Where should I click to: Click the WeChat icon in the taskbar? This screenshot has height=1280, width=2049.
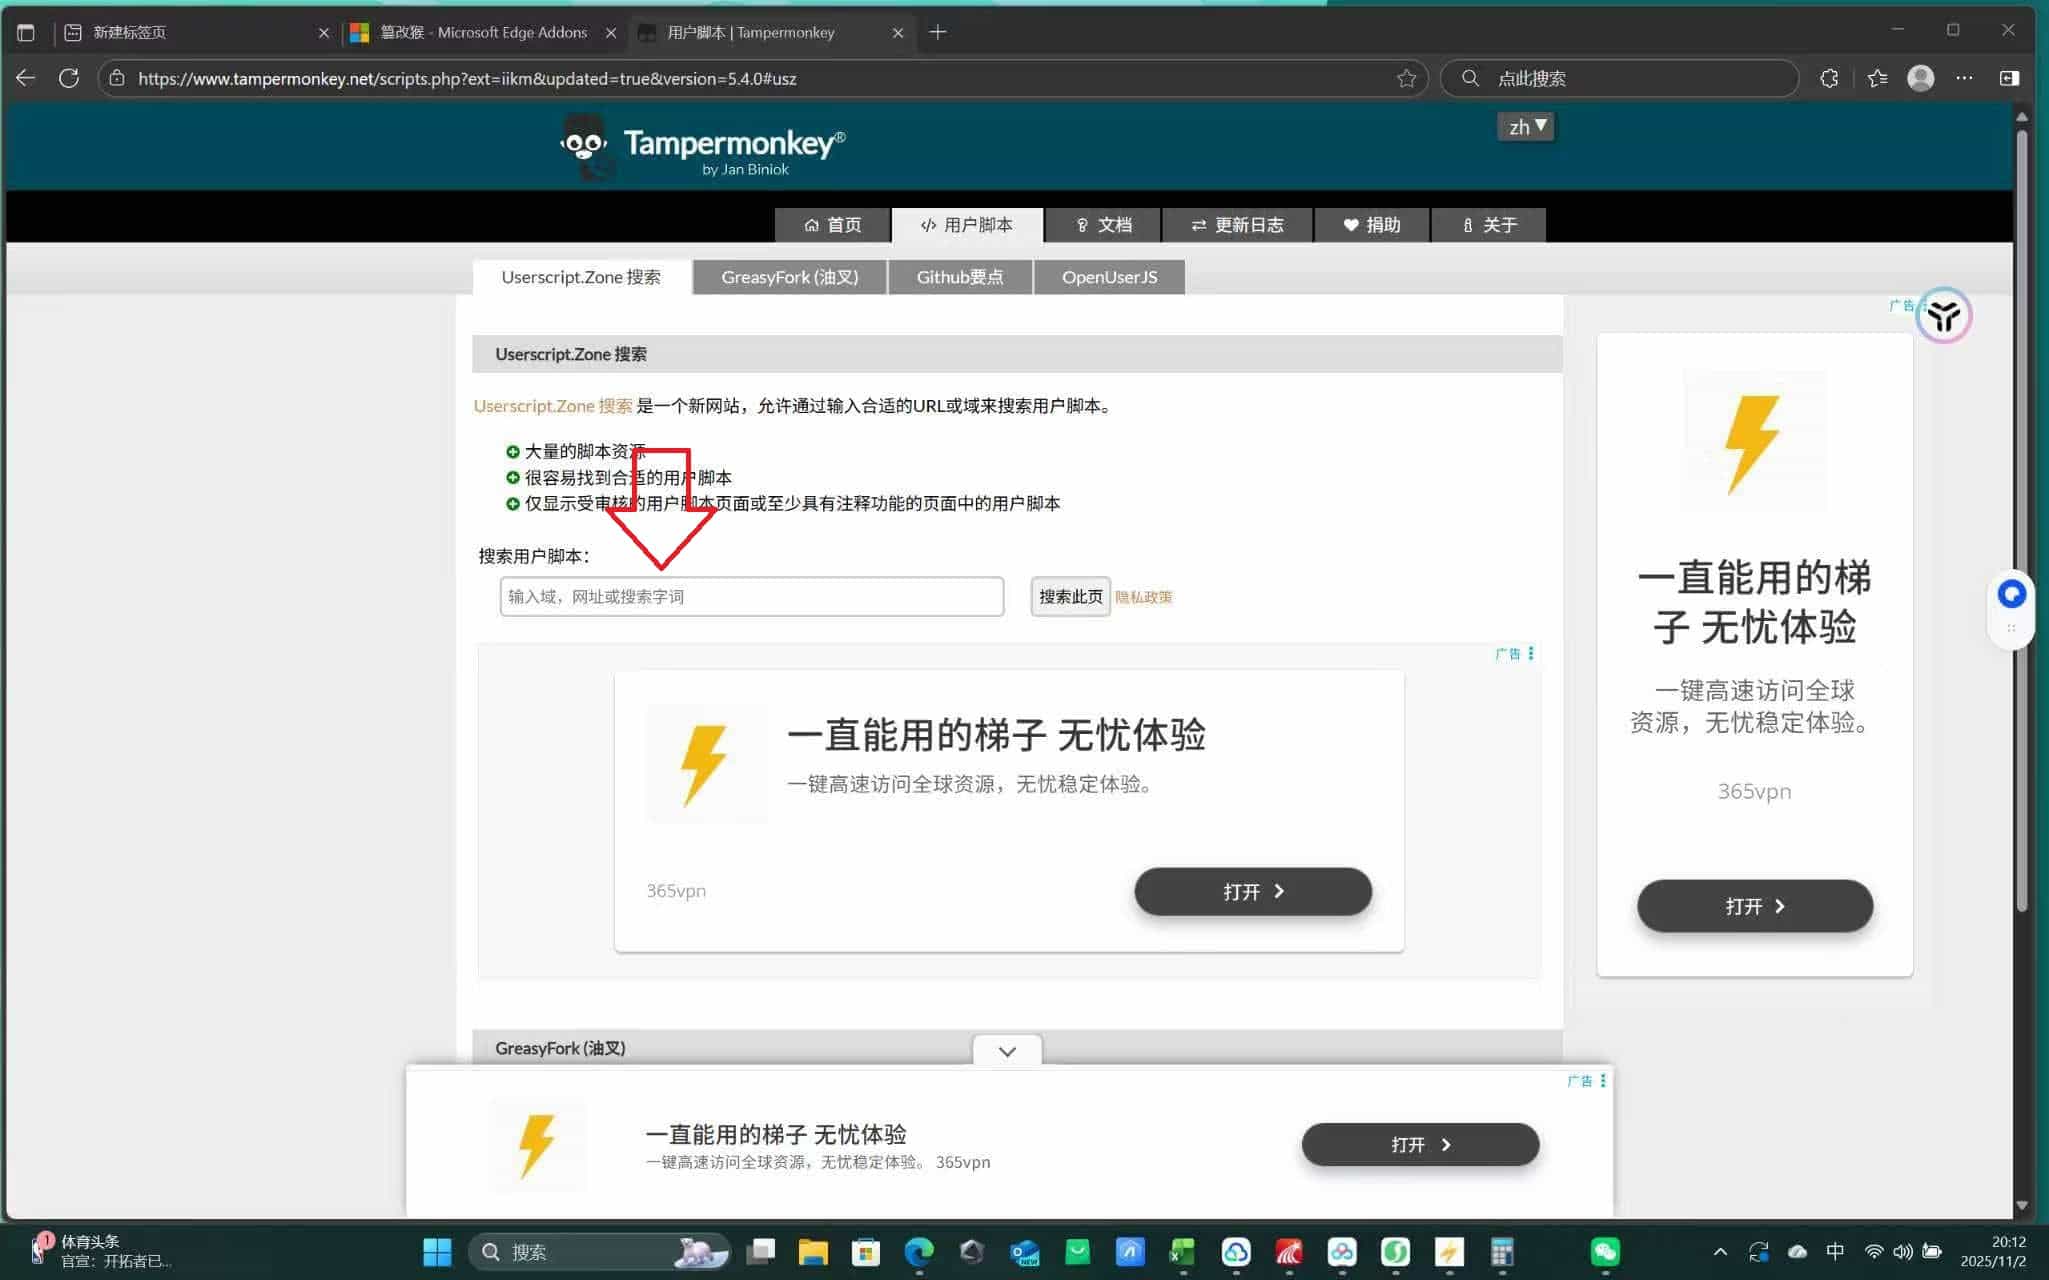(x=1605, y=1251)
